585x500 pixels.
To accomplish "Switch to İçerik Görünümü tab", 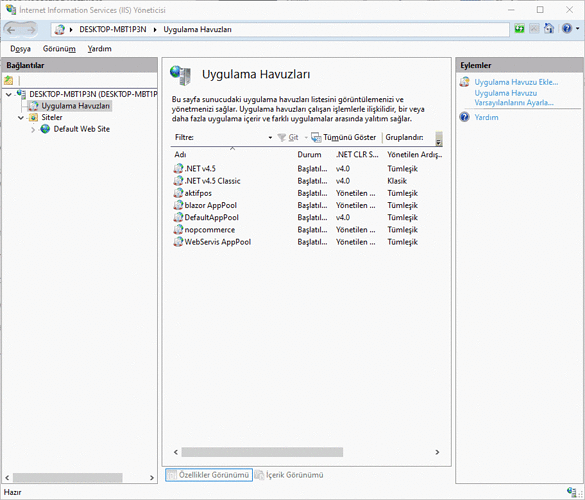I will tap(289, 475).
